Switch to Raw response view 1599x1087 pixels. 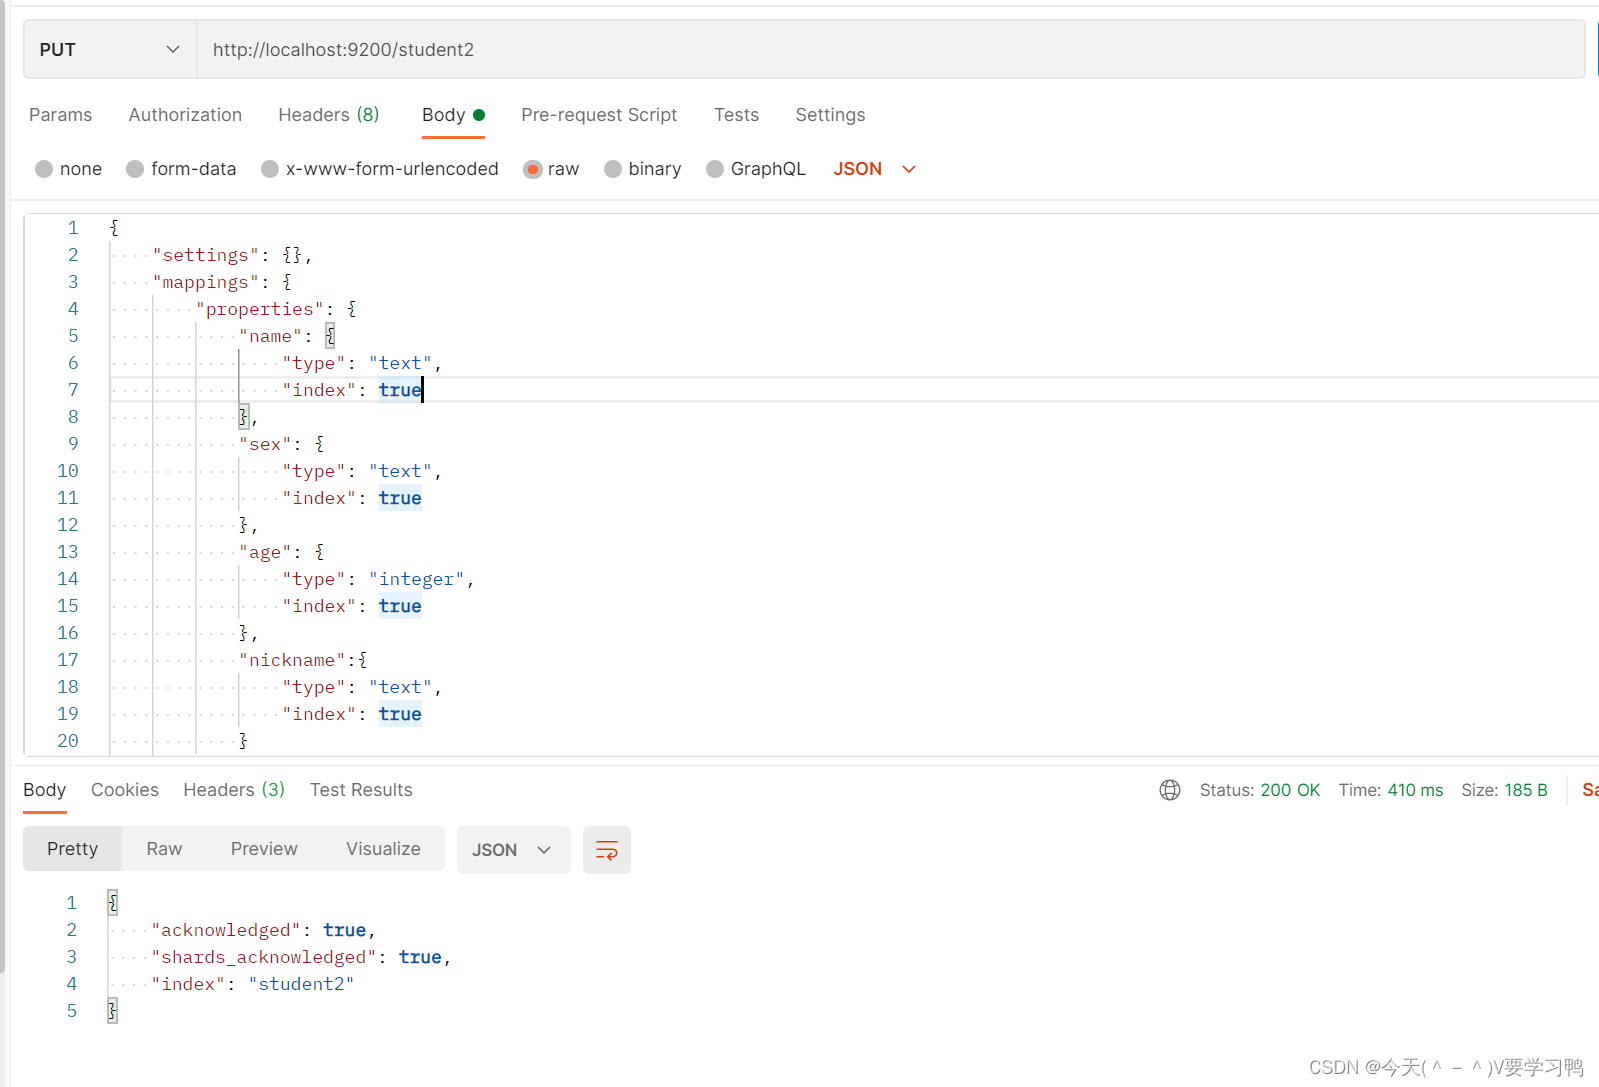(x=164, y=849)
